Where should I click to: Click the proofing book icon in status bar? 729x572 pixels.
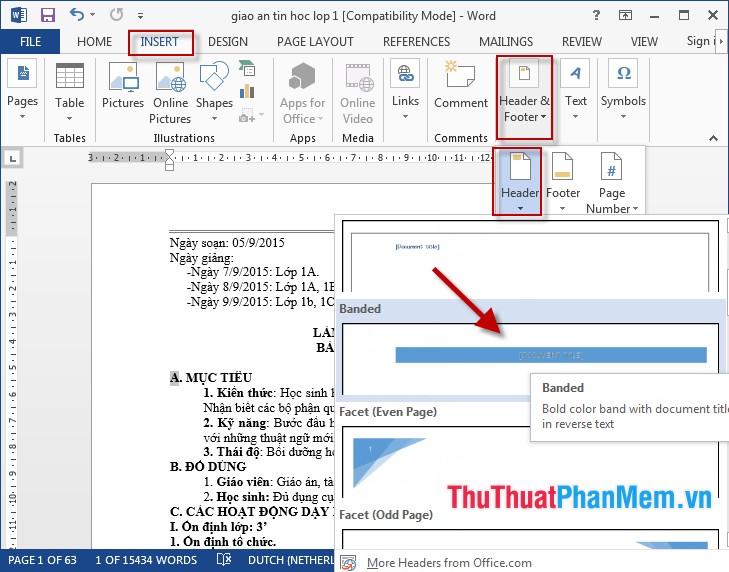[x=224, y=559]
